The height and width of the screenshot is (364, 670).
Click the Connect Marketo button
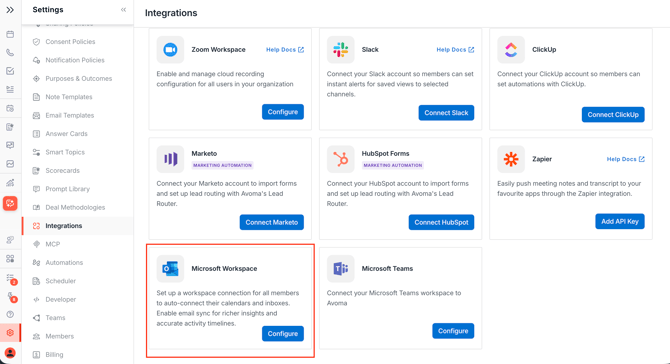point(272,222)
